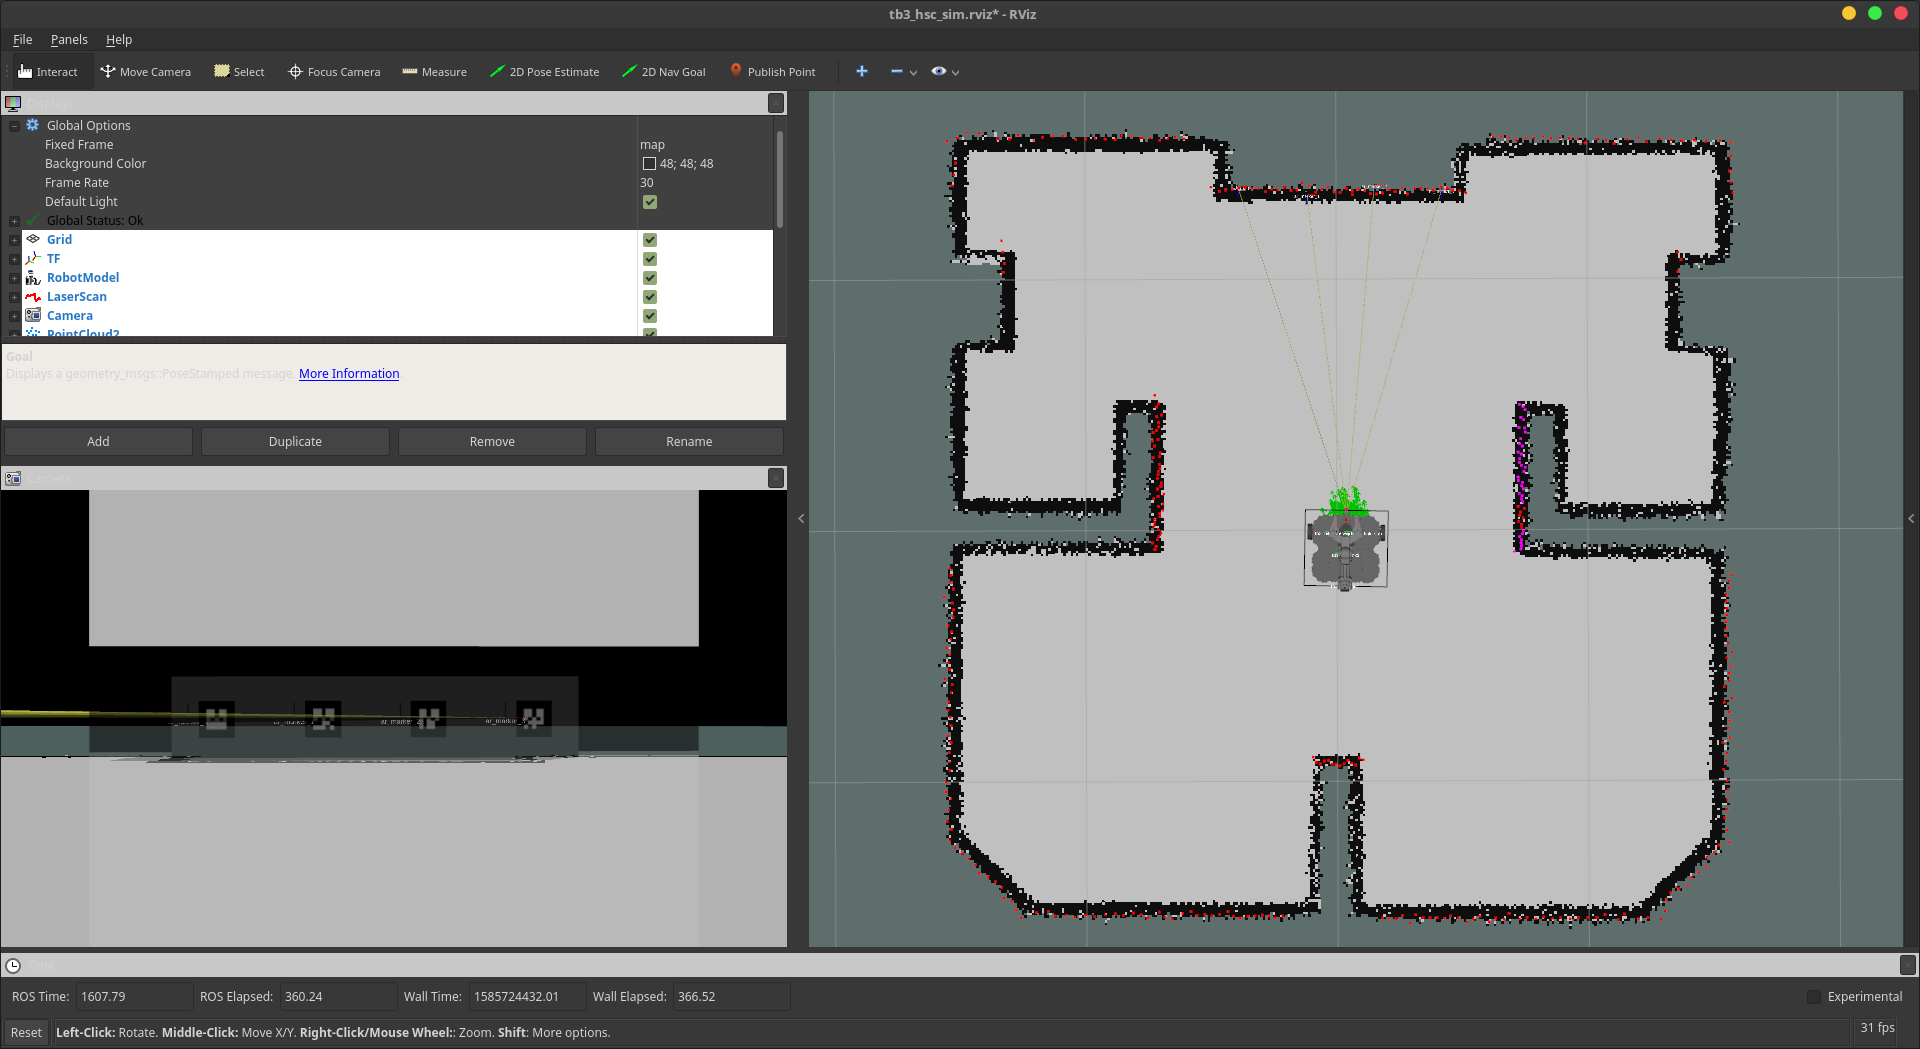This screenshot has height=1049, width=1920.
Task: Click the Duplicate button
Action: click(295, 441)
